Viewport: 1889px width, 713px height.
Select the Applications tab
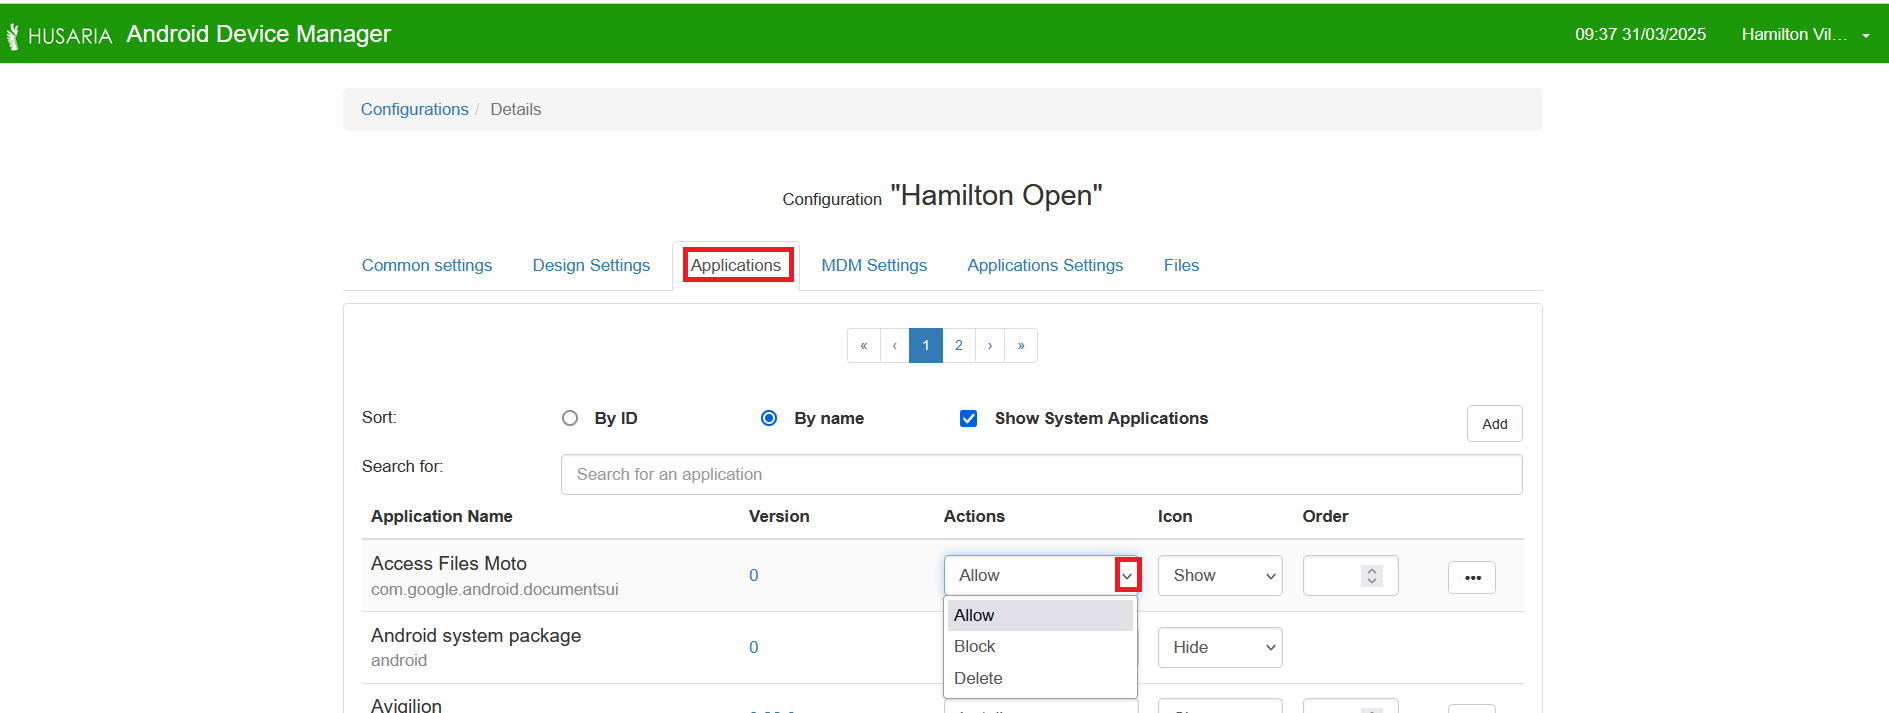coord(736,265)
